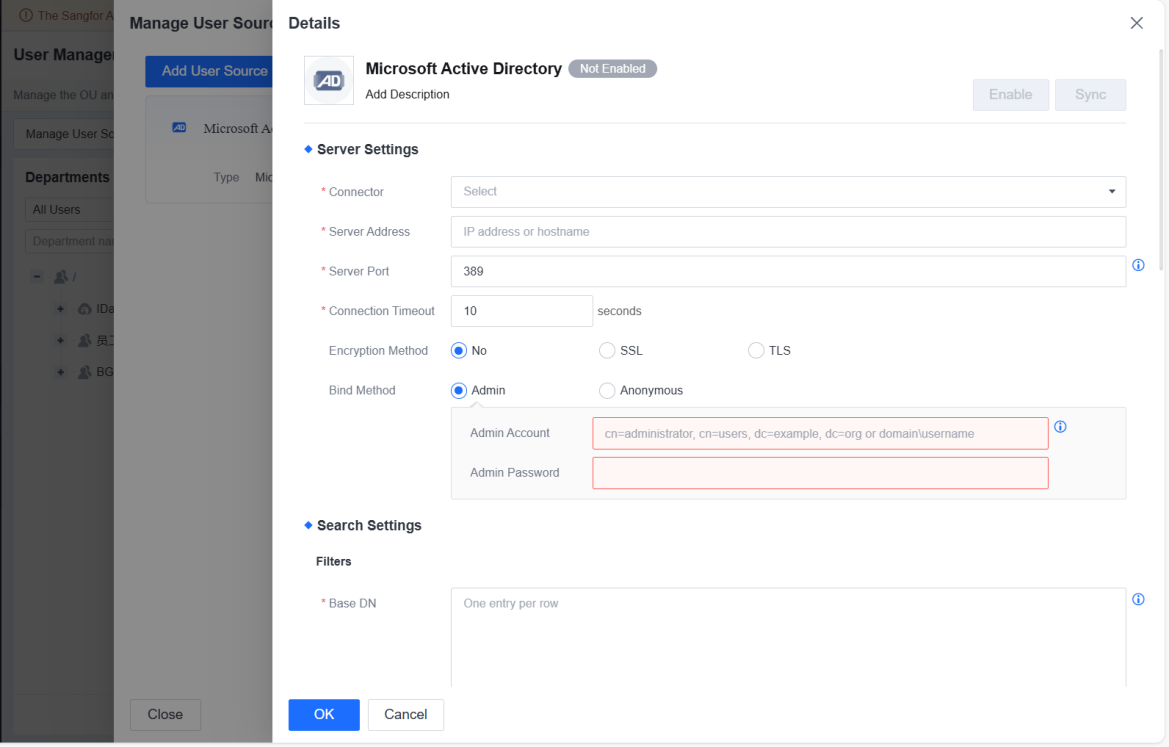Expand the BG department node
This screenshot has height=747, width=1169.
60,371
